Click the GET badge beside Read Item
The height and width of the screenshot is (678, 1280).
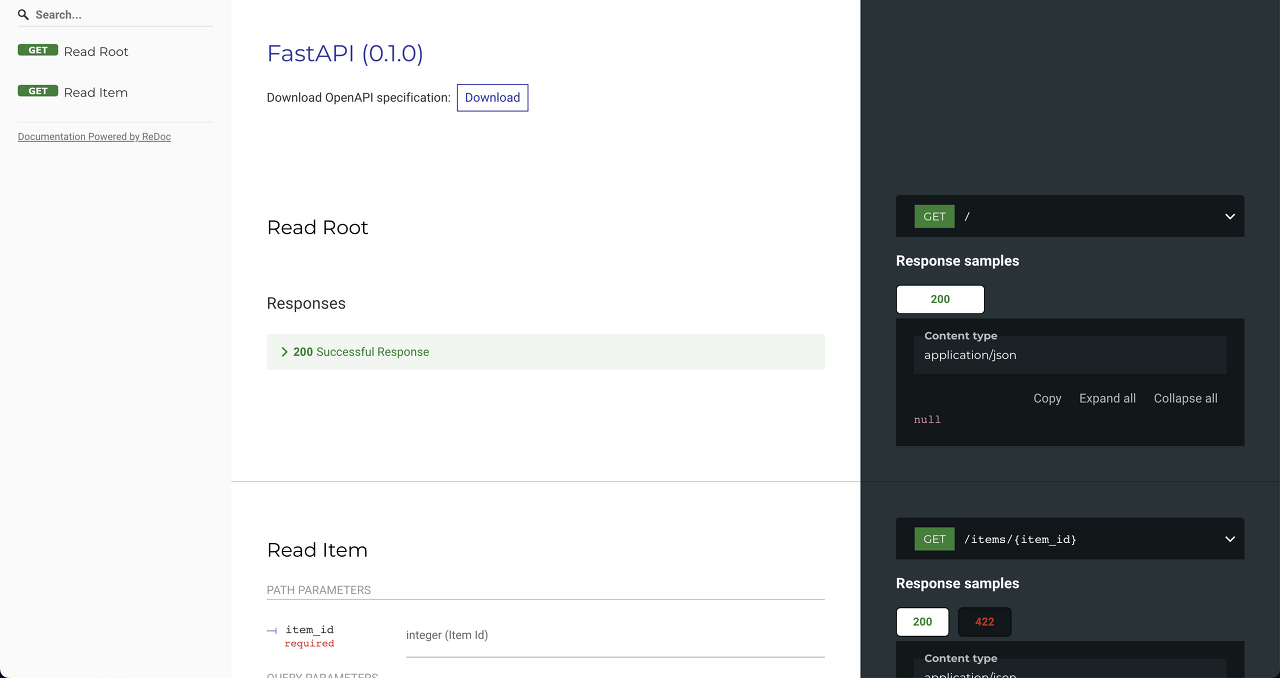38,91
